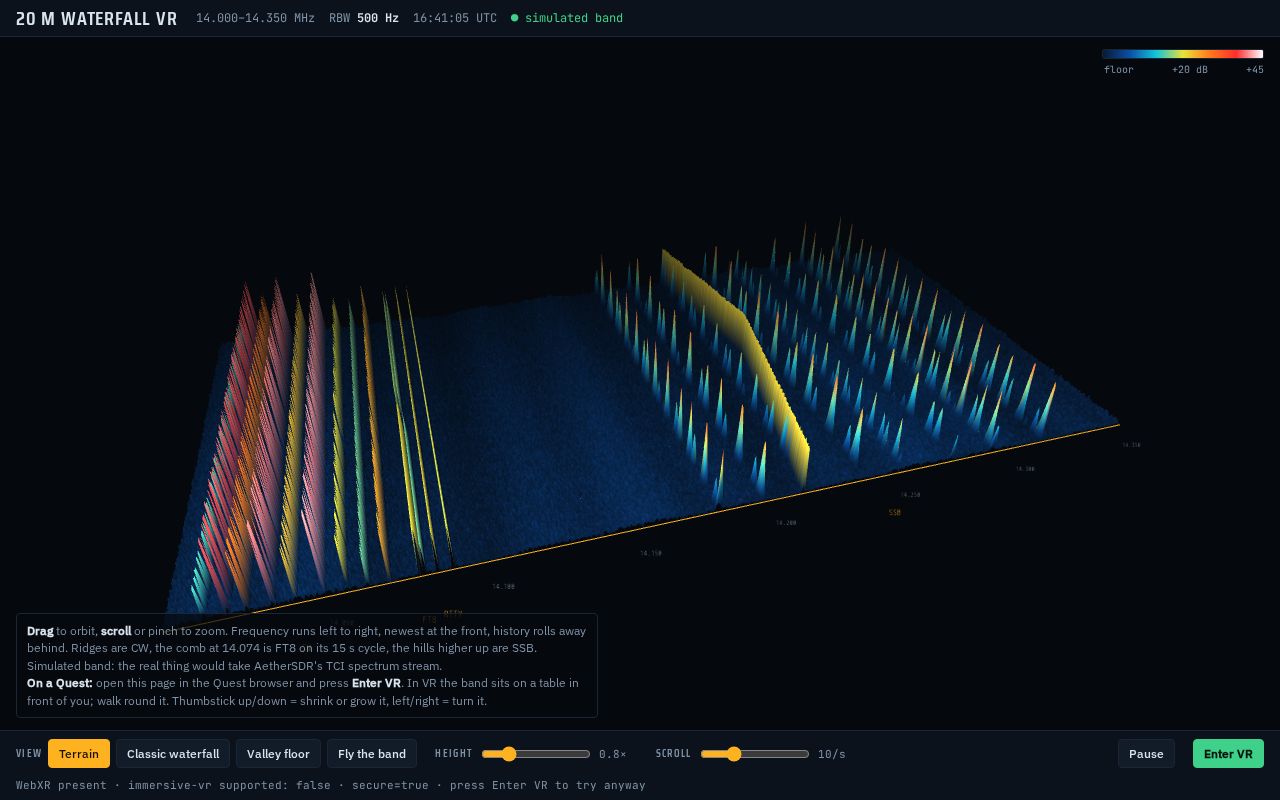Viewport: 1280px width, 800px height.
Task: Click the 14.100 frequency axis label
Action: pos(503,587)
